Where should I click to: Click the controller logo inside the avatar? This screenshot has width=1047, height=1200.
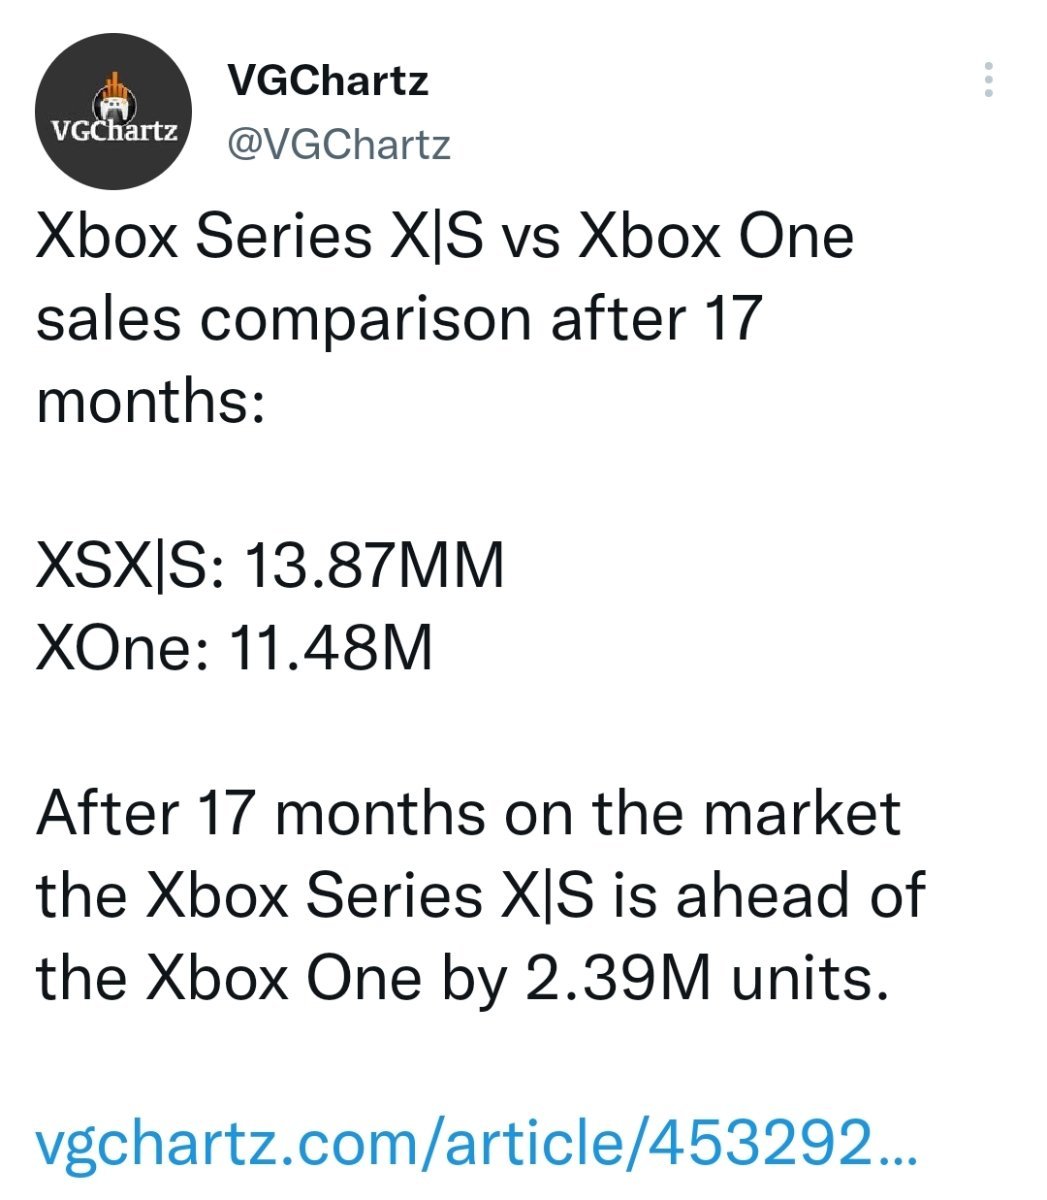pyautogui.click(x=114, y=96)
